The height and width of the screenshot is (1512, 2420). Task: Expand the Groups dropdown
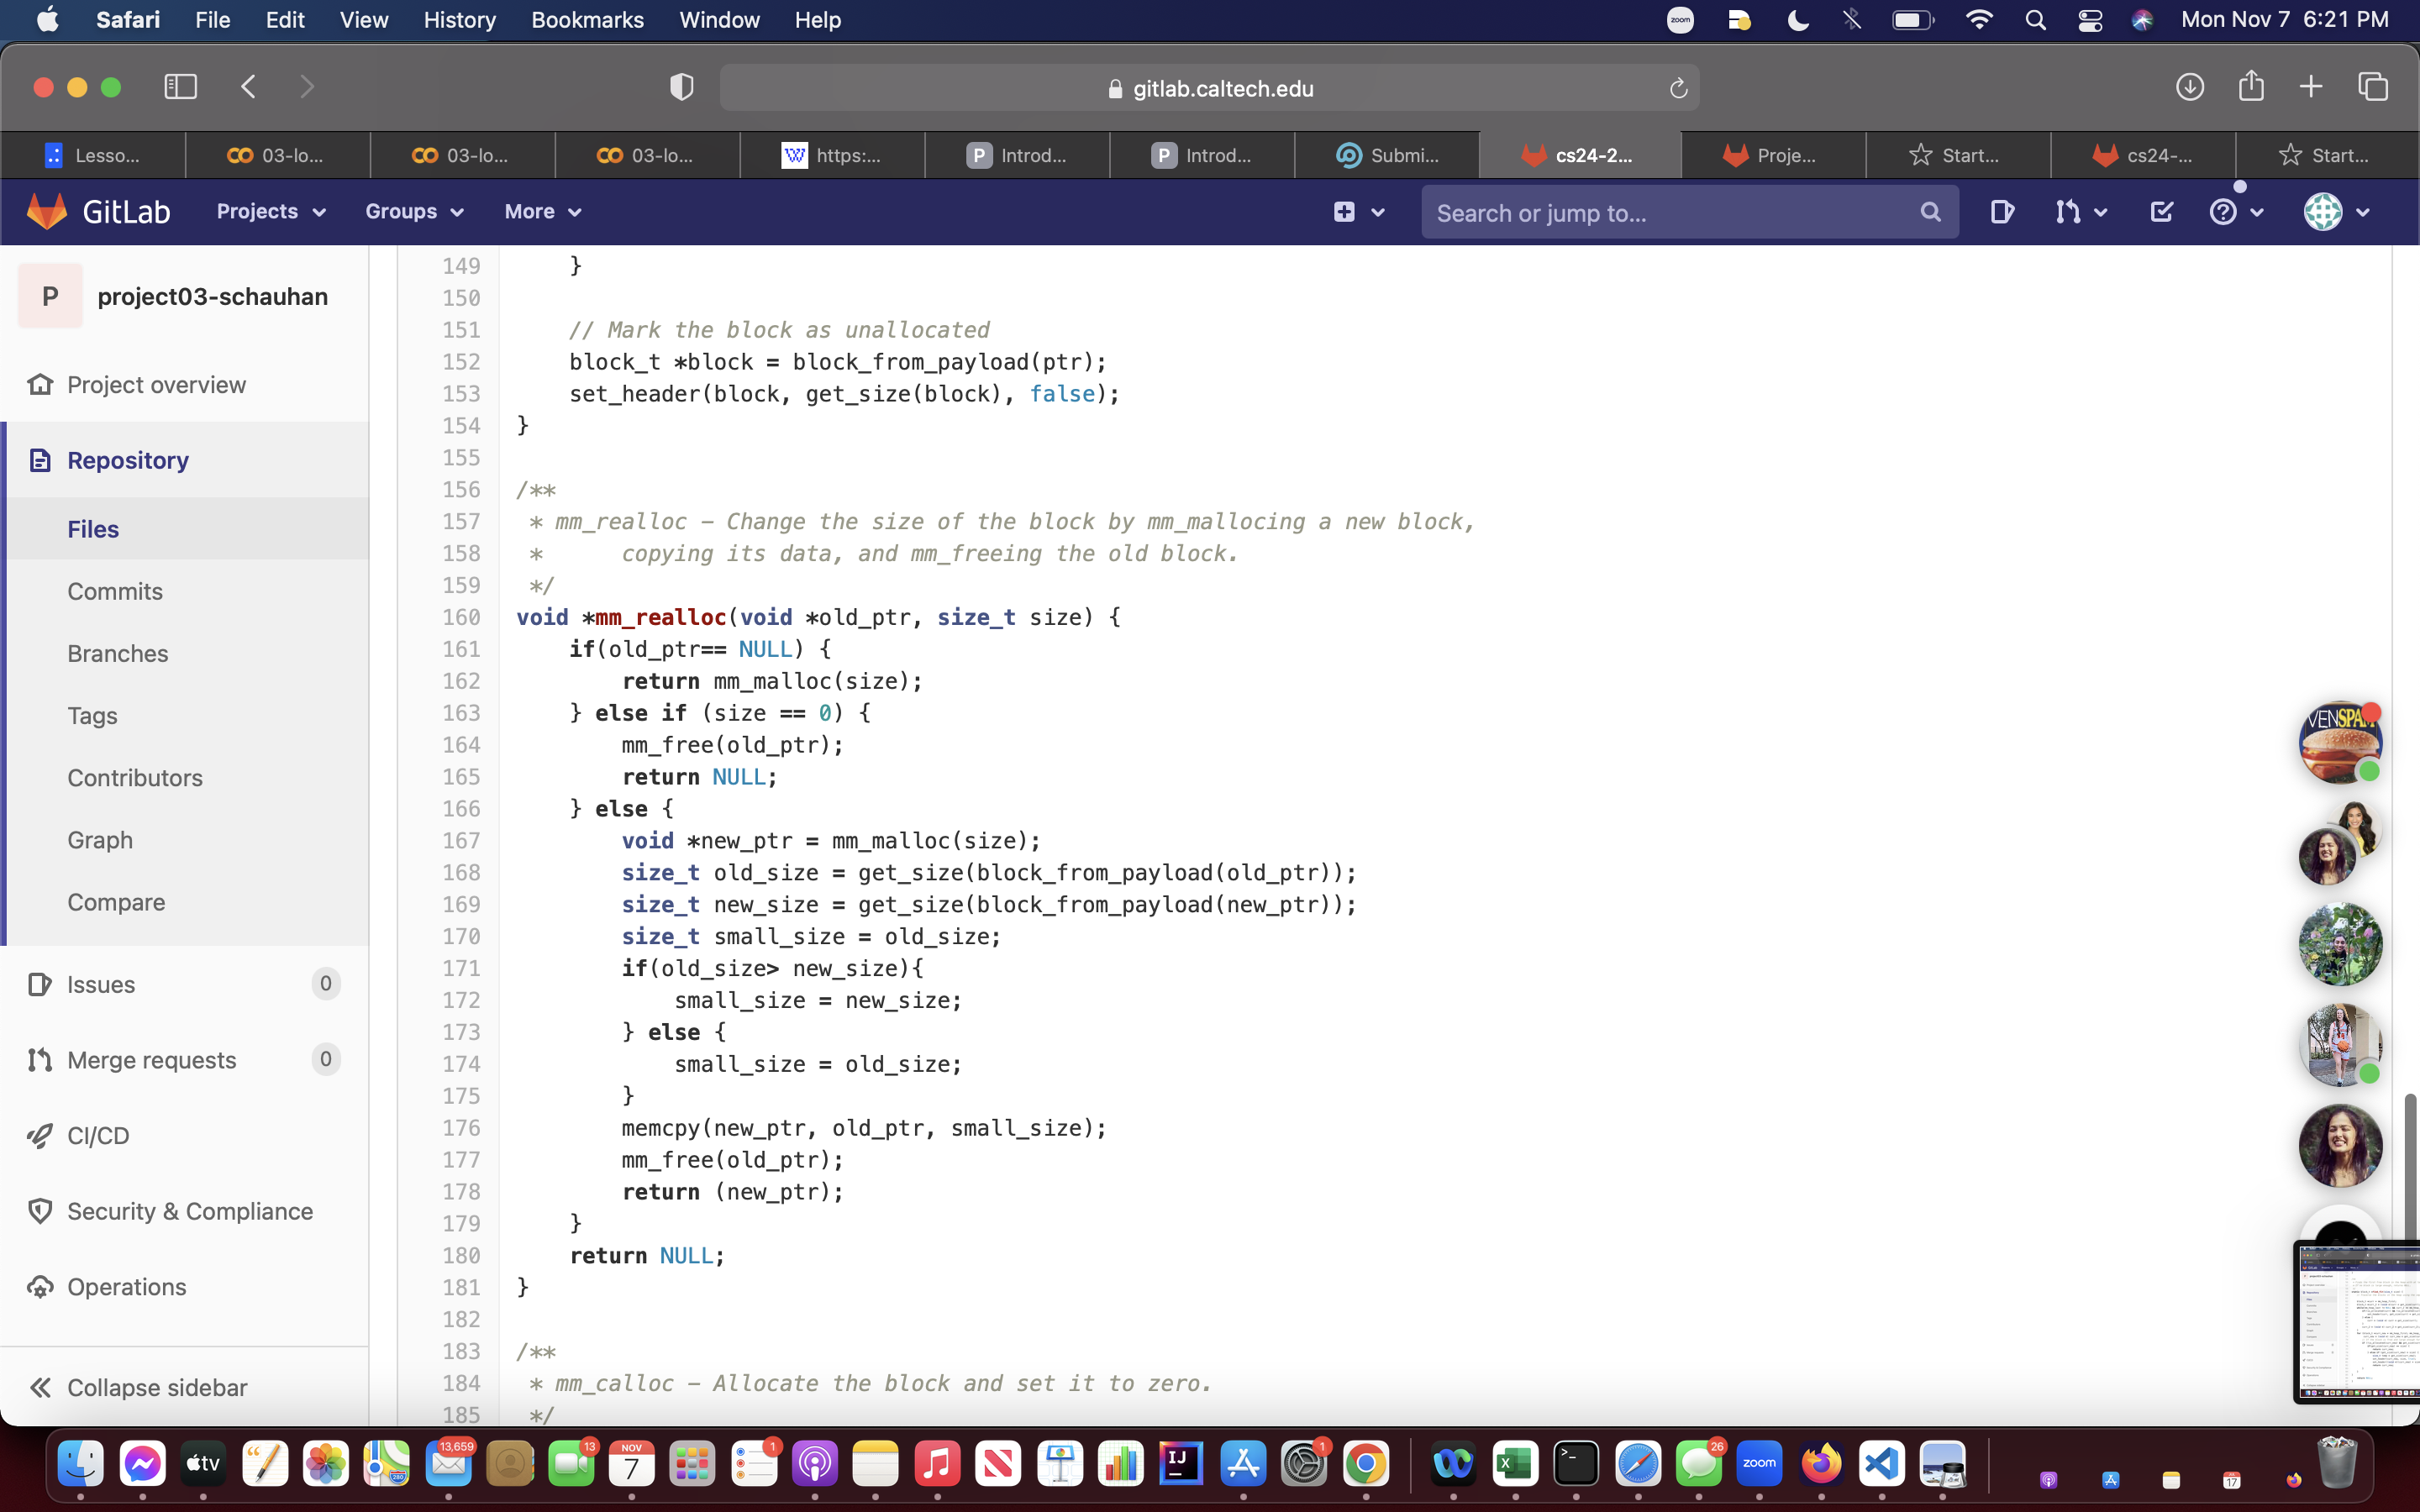click(x=414, y=211)
